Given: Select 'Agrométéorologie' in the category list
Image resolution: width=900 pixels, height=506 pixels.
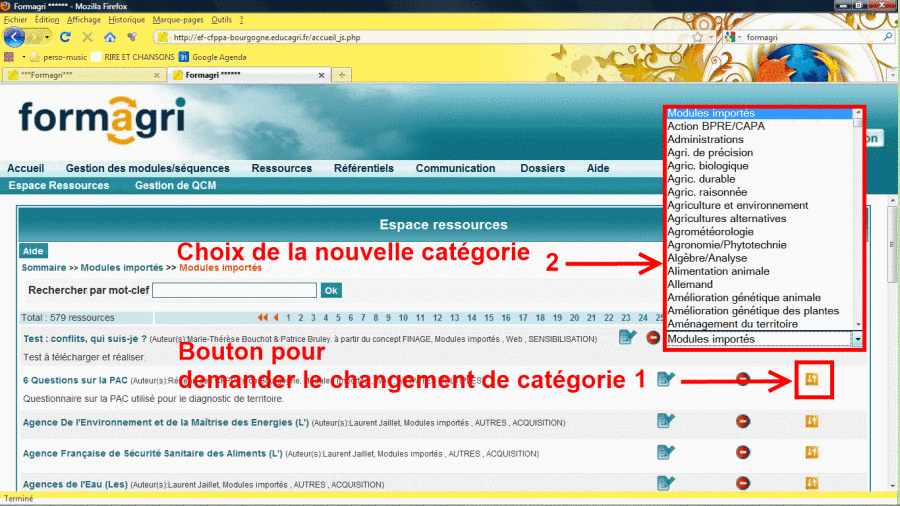Looking at the screenshot, I should [x=710, y=232].
